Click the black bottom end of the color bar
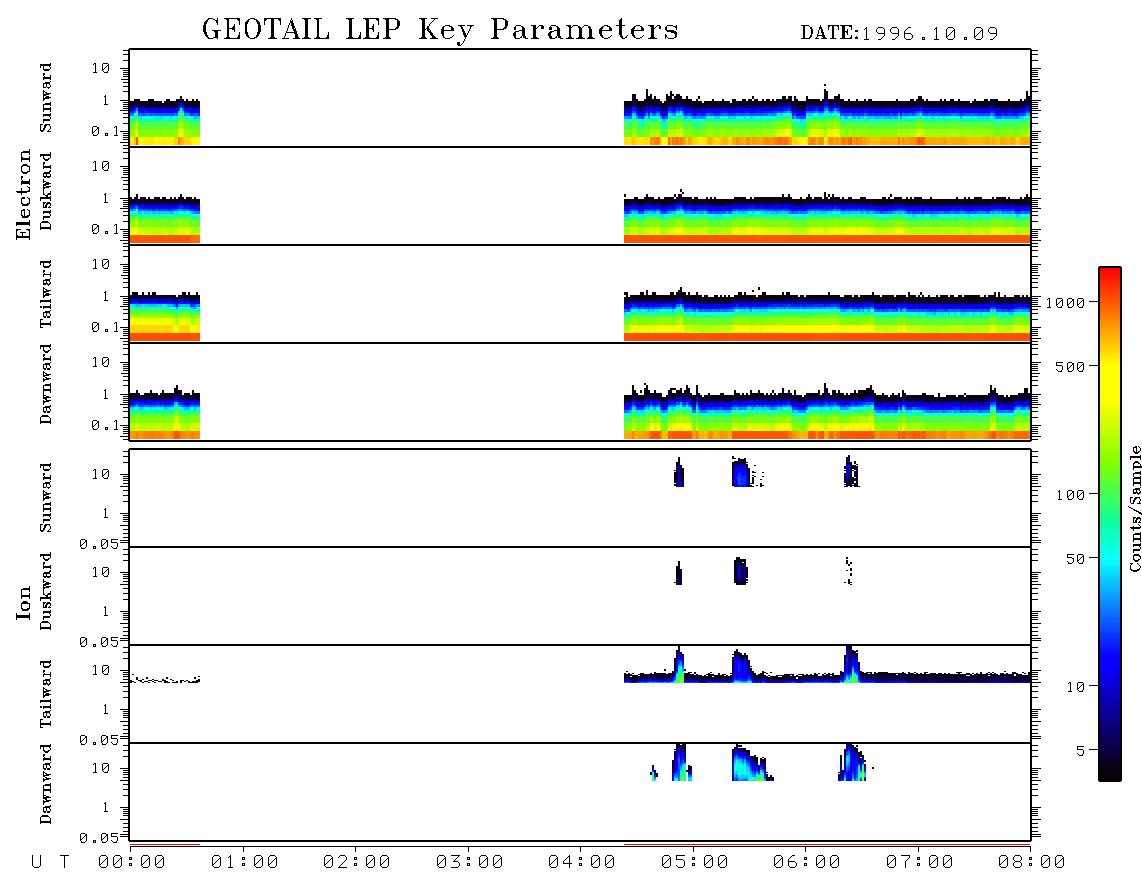Image resolution: width=1142 pixels, height=880 pixels. coord(1109,772)
